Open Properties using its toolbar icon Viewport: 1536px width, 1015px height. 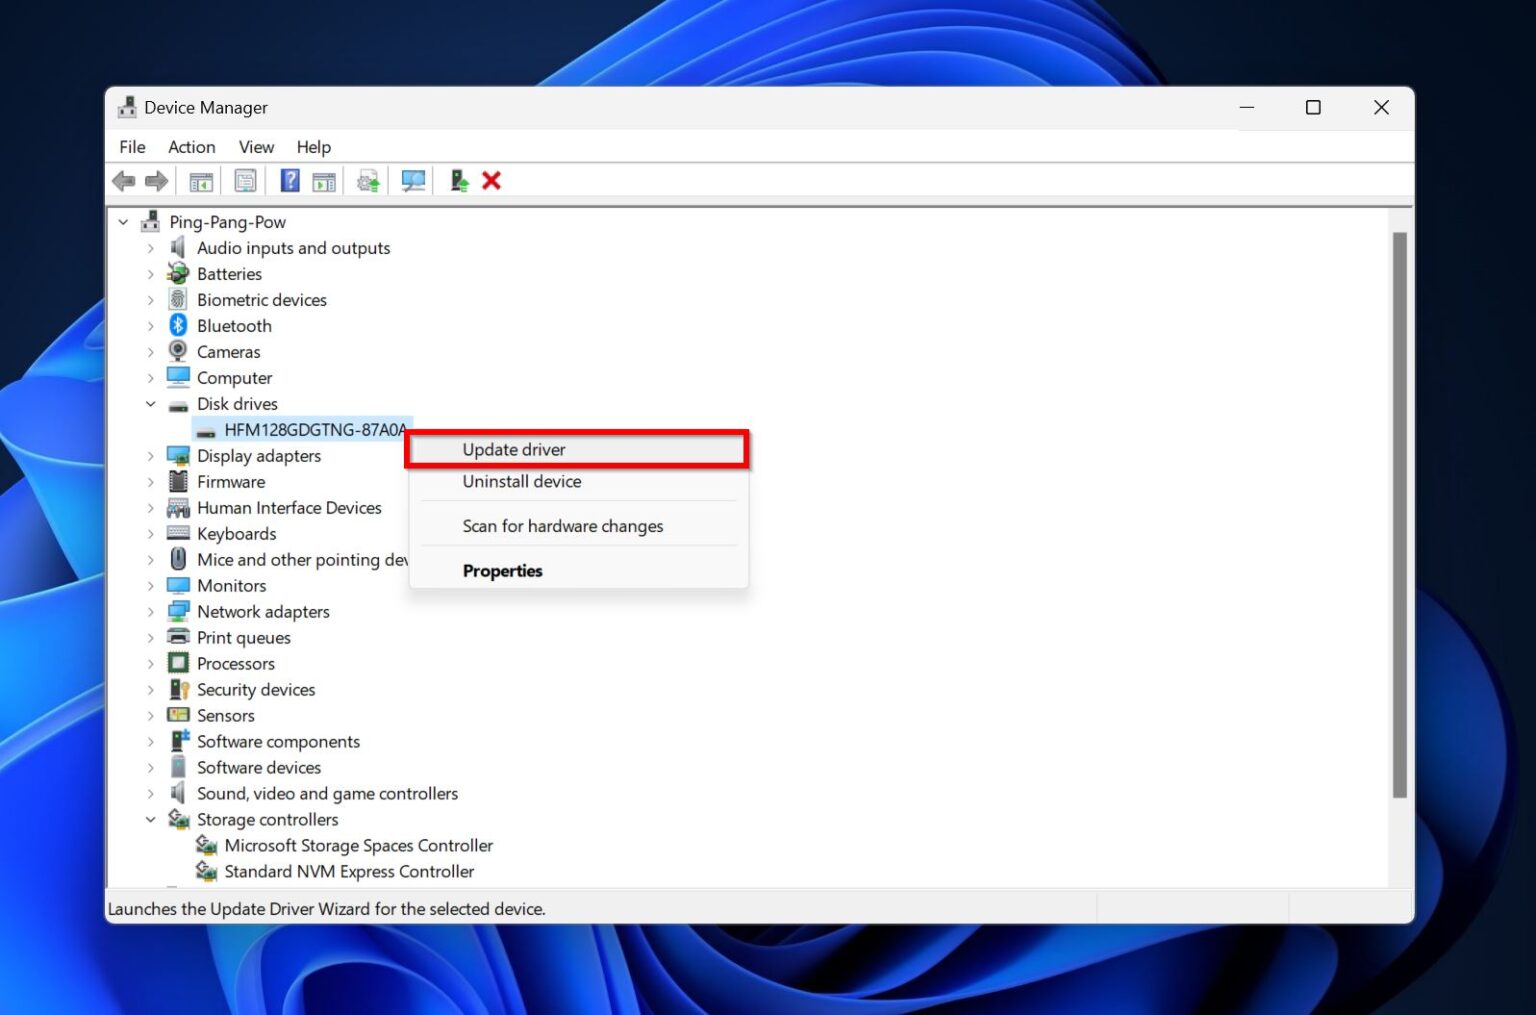[x=245, y=180]
